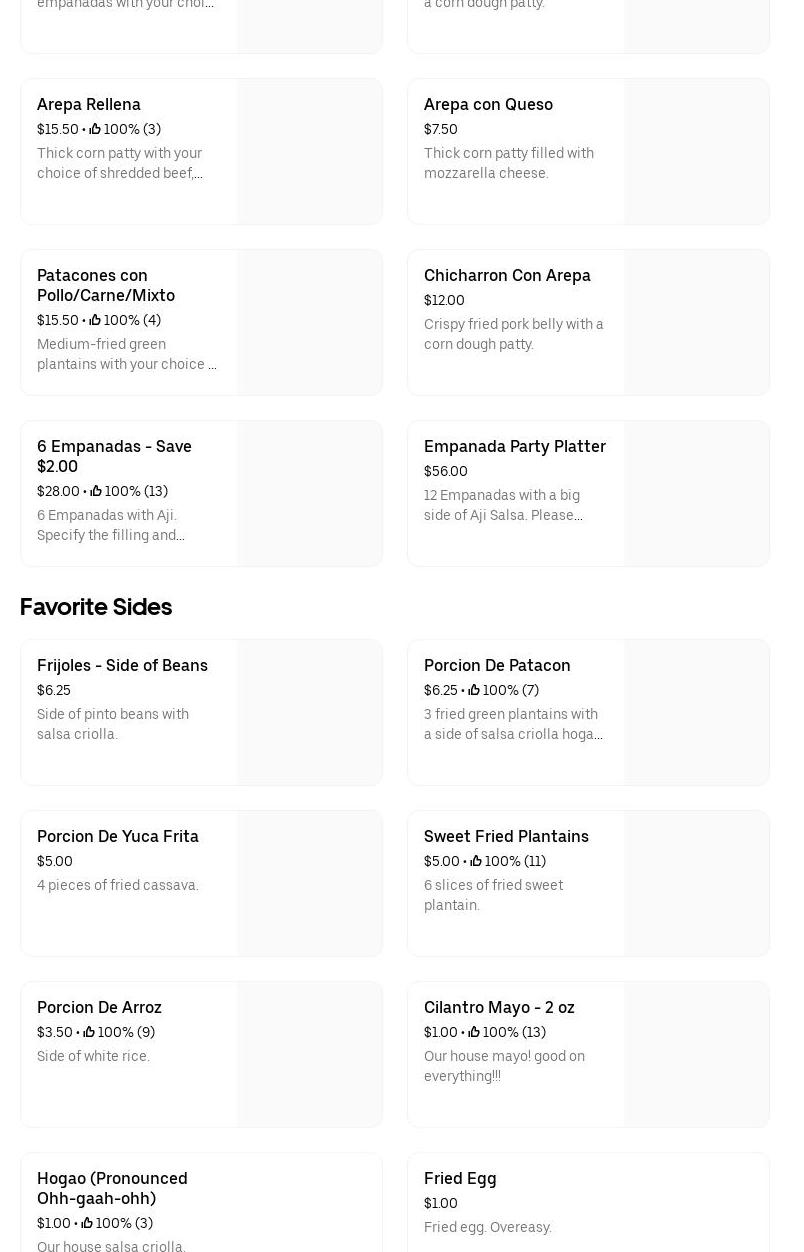Select the Empanada Party Platter title
The image size is (804, 1252).
(514, 447)
